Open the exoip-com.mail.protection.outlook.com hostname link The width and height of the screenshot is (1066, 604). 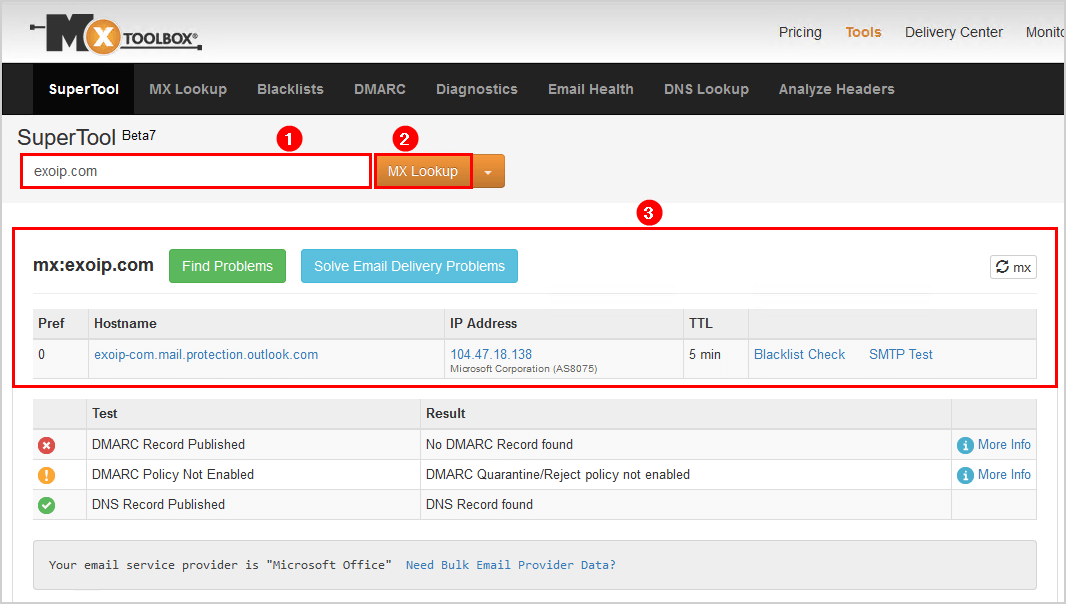206,354
